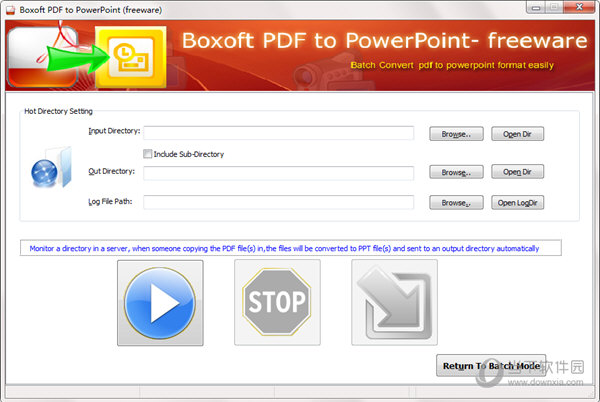Click the grey STOP sign button
This screenshot has width=600, height=402.
coord(277,302)
